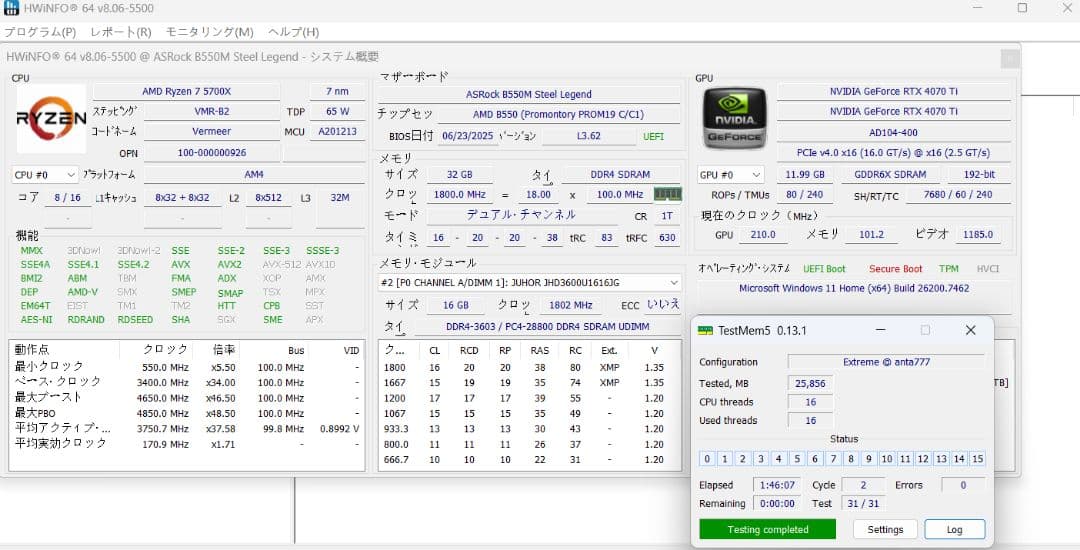
Task: Minimize the HWiNFO main window
Action: 979,8
